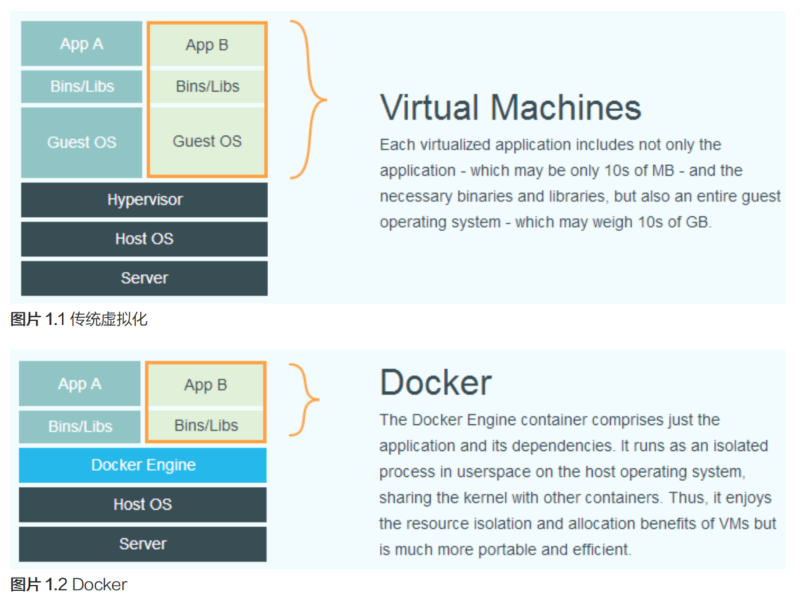The height and width of the screenshot is (602, 811).
Task: Click the Hypervisor layer bar
Action: [144, 200]
